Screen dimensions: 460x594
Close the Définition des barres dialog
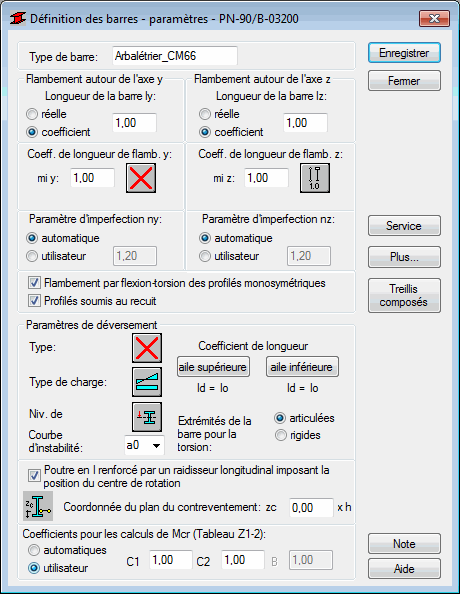[434, 18]
